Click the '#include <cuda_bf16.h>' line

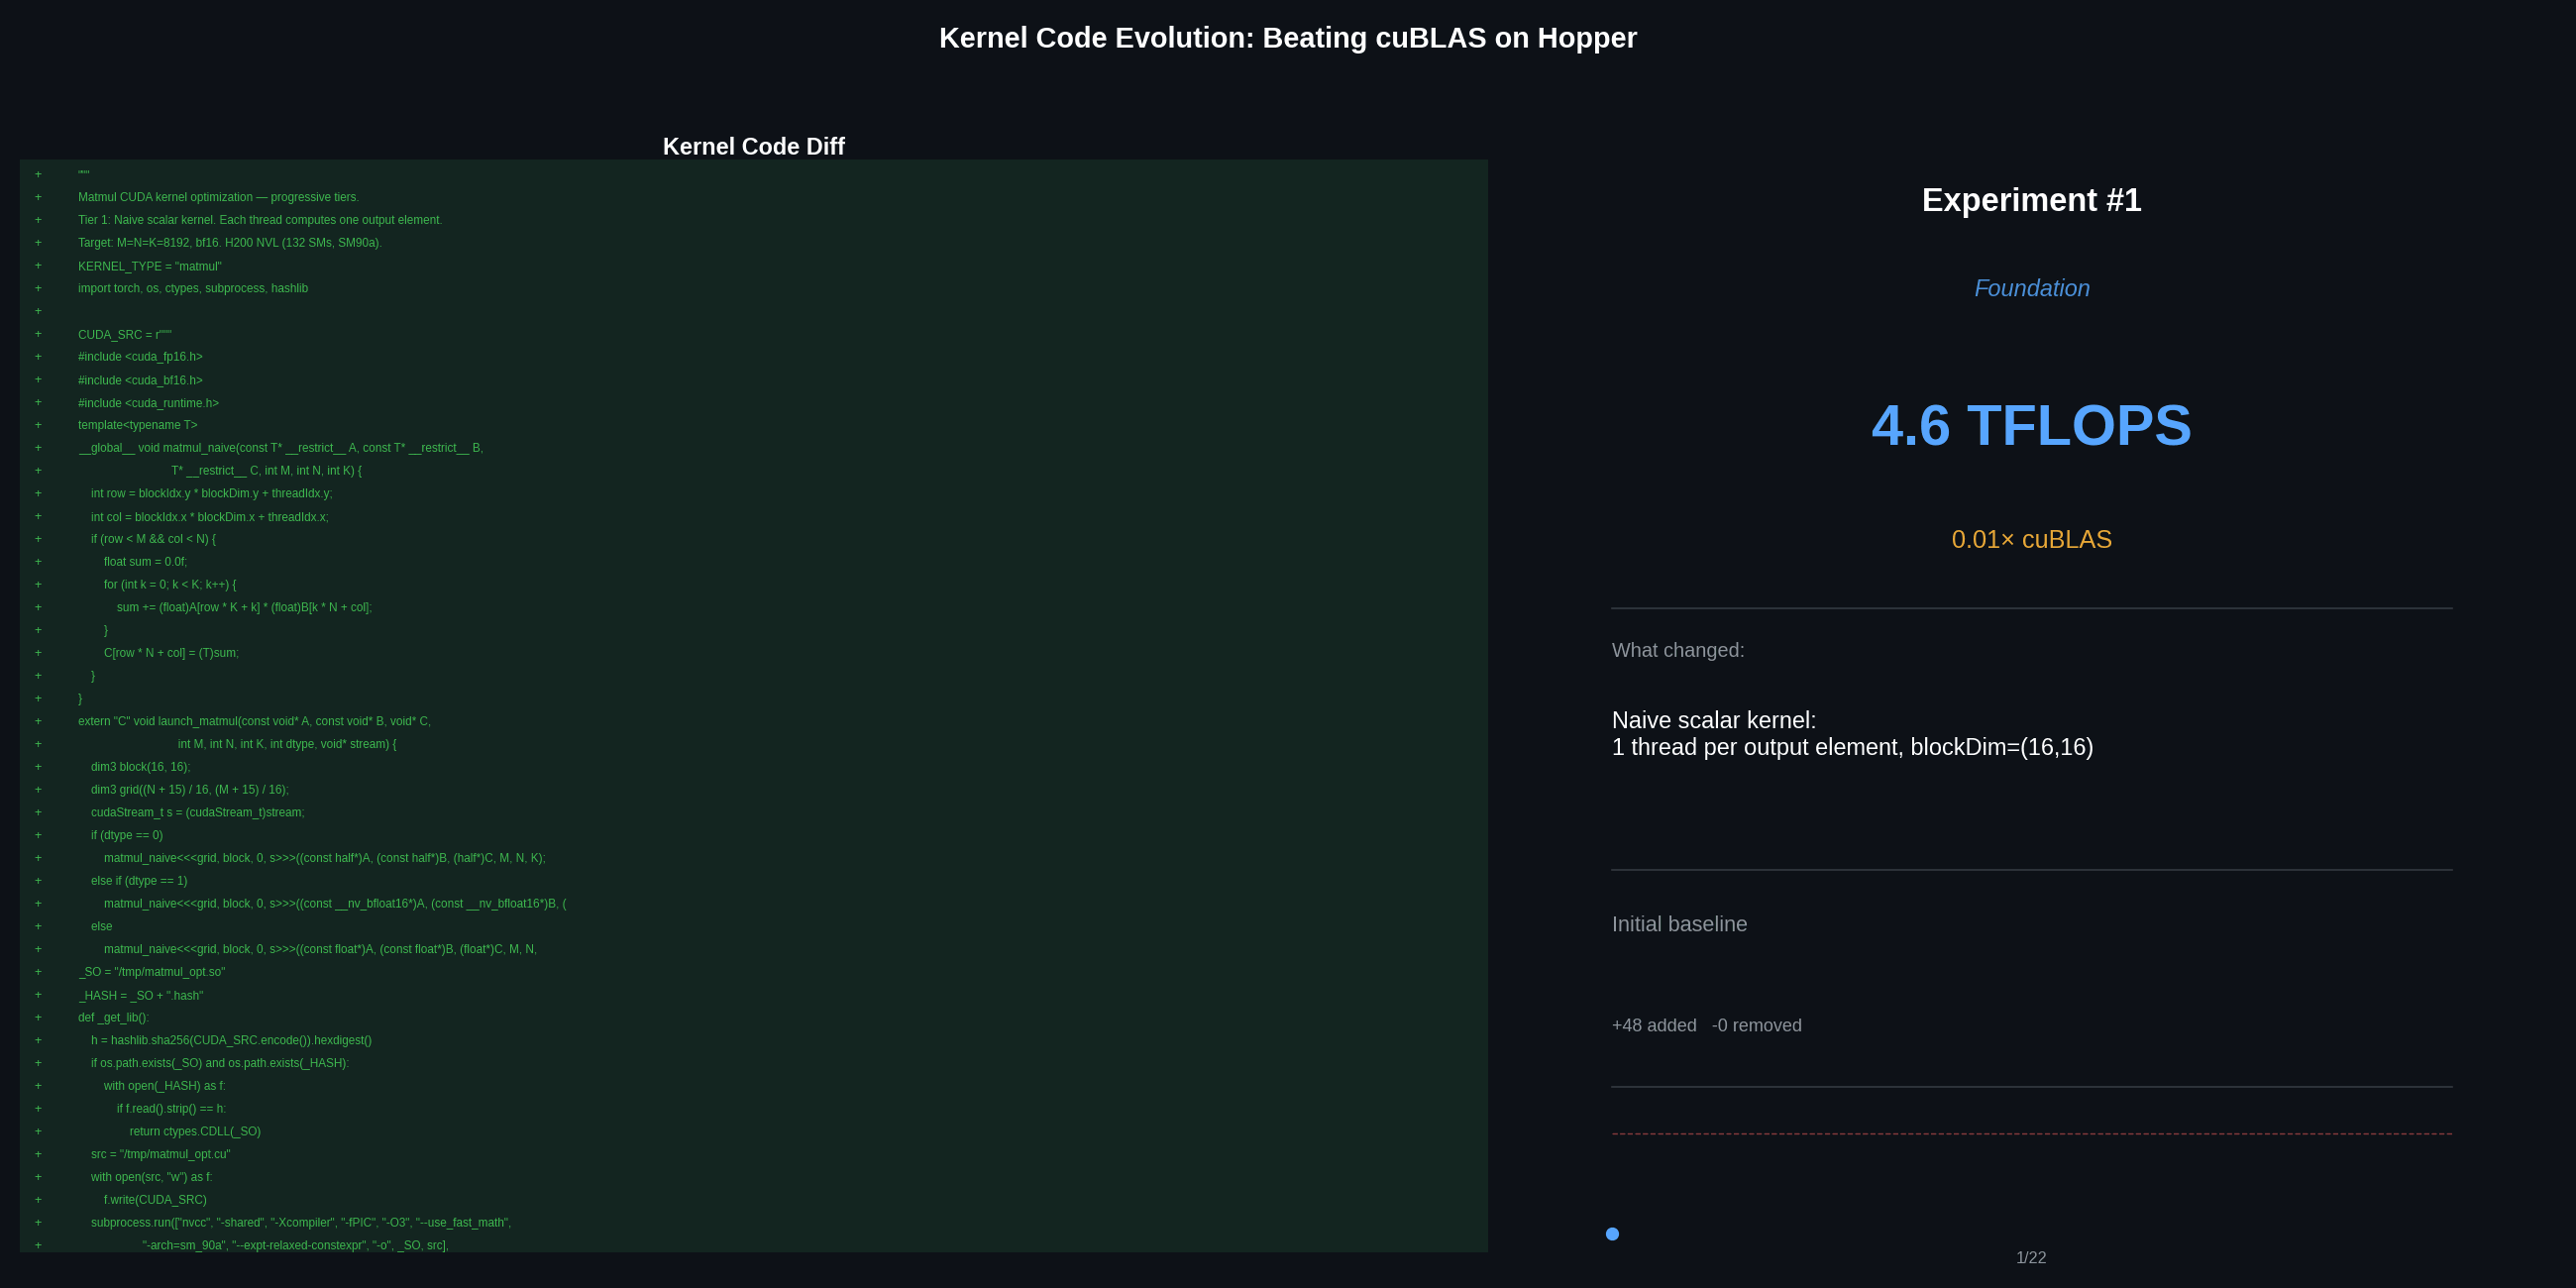[x=140, y=380]
